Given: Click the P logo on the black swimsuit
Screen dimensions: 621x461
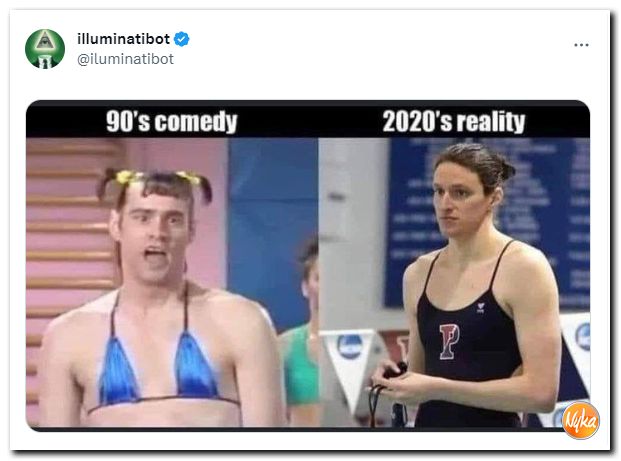Looking at the screenshot, I should [450, 341].
